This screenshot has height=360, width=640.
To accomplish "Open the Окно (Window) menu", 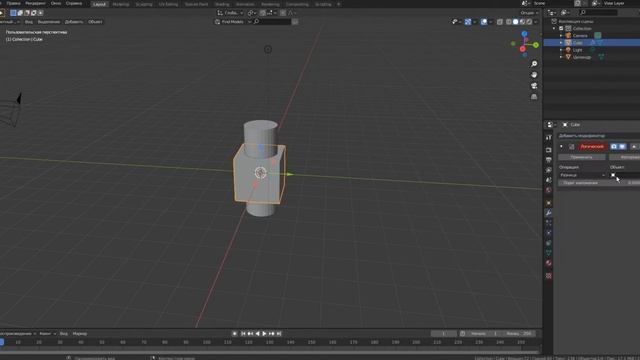I will click(x=56, y=3).
